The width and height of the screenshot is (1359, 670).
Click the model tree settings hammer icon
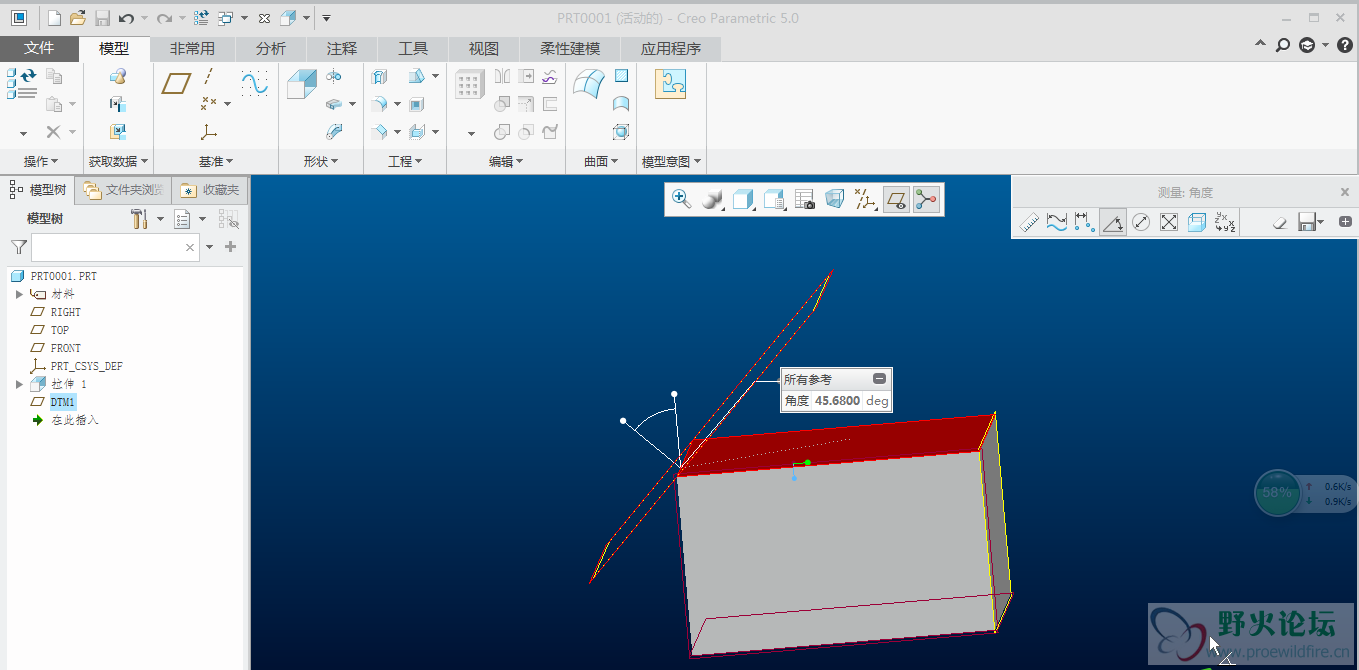140,219
